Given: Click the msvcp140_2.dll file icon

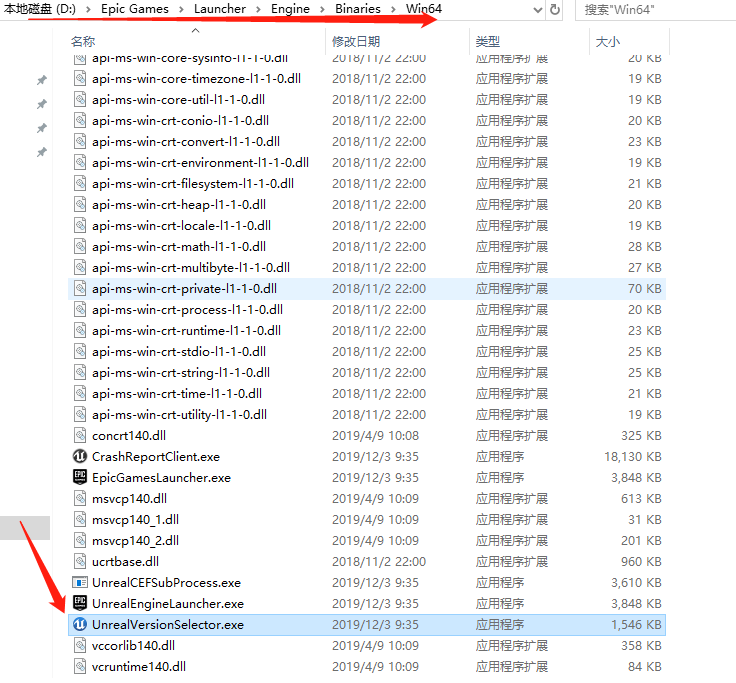Looking at the screenshot, I should (x=80, y=540).
